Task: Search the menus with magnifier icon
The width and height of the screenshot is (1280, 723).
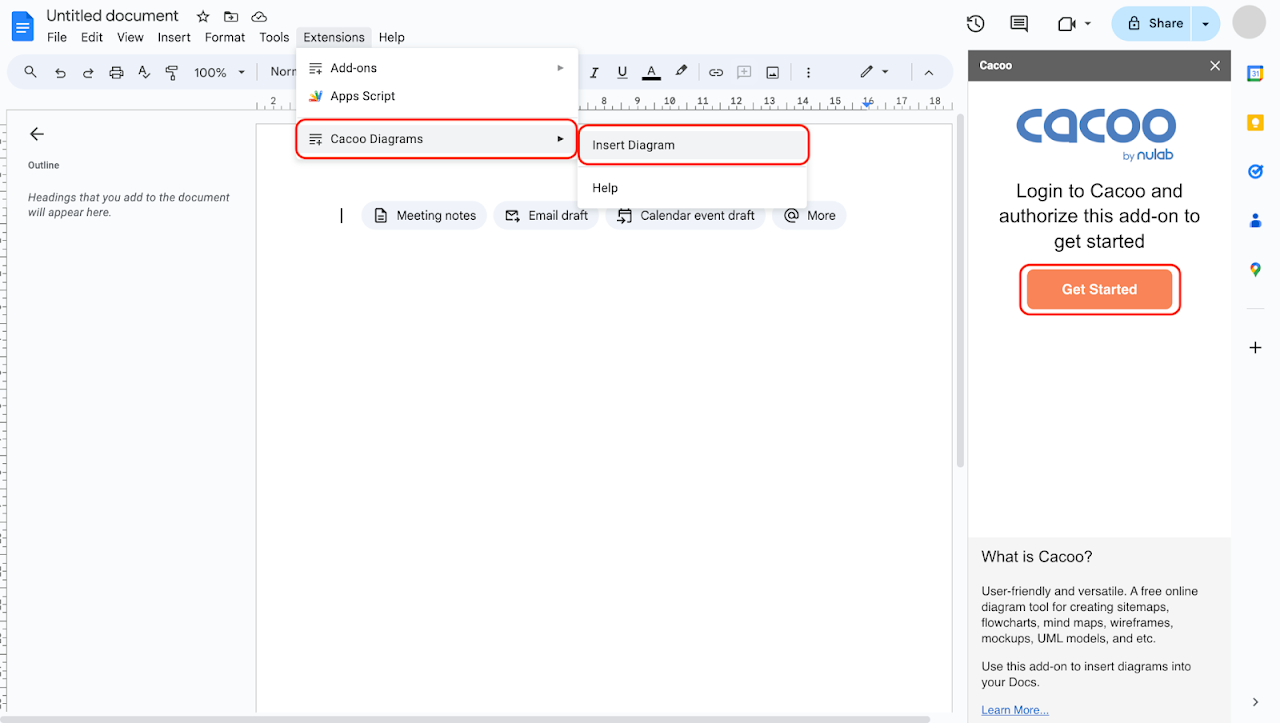Action: pos(31,72)
